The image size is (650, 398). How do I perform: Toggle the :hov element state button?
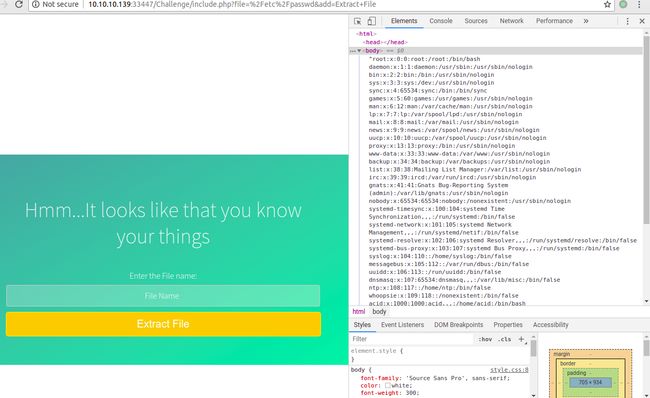click(485, 339)
